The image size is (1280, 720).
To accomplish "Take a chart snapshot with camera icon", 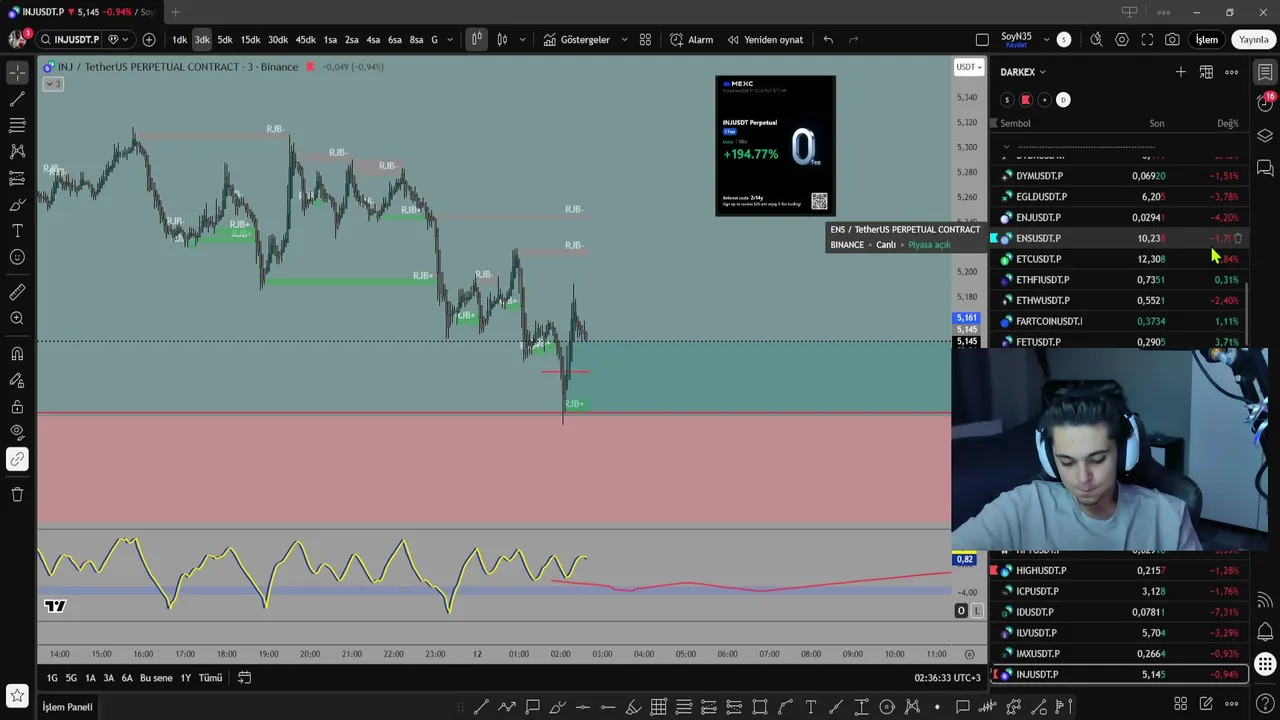I will click(x=1172, y=40).
